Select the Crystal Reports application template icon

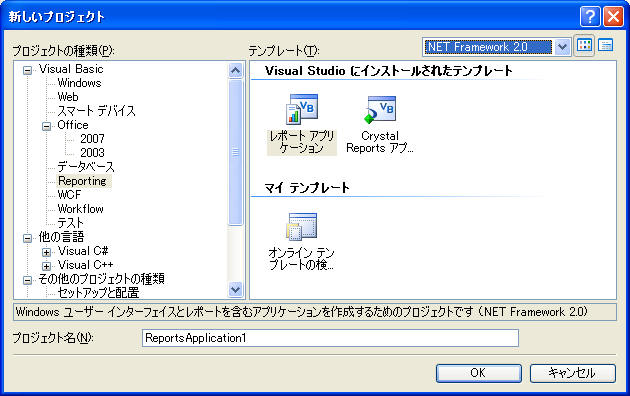tap(380, 109)
